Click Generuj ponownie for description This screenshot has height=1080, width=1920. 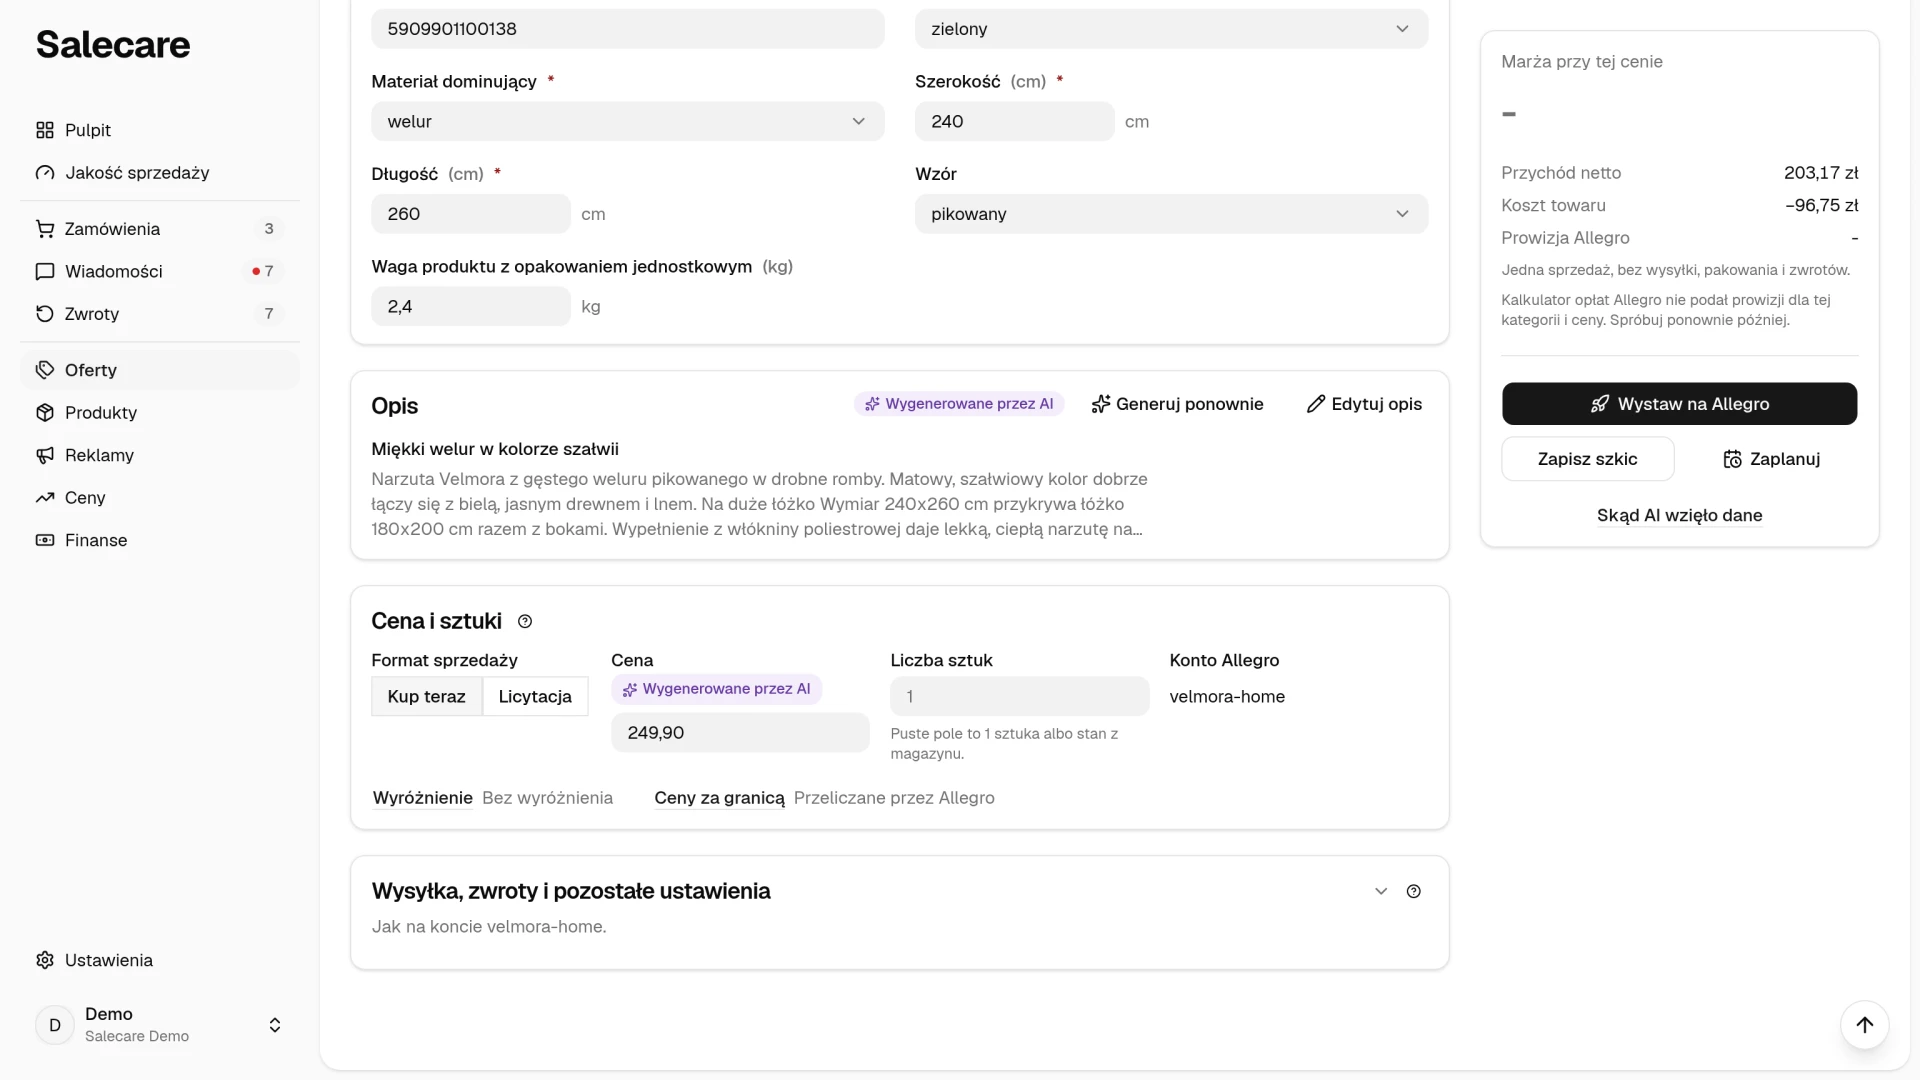[x=1177, y=404]
